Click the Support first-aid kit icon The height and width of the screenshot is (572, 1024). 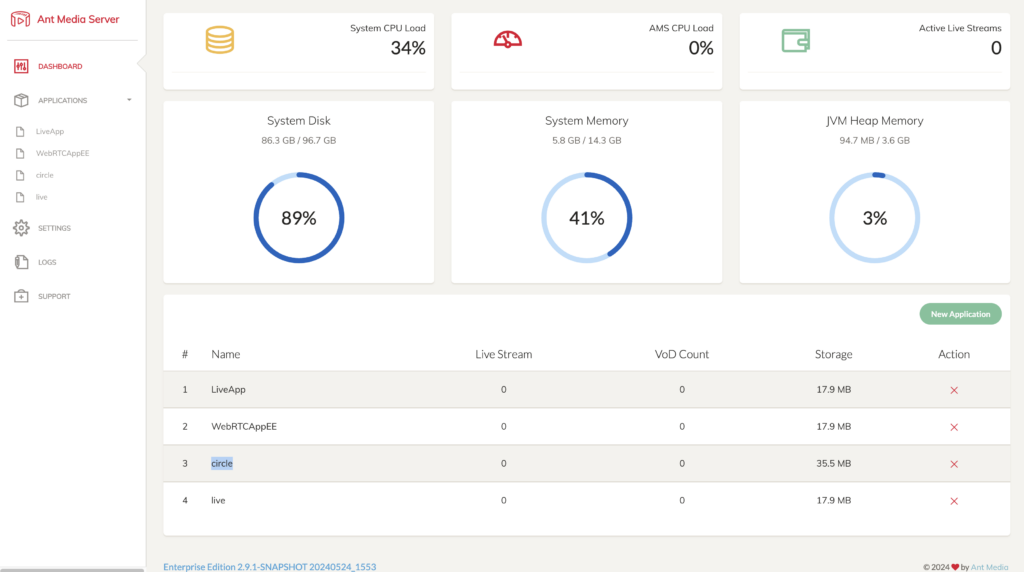pos(21,296)
